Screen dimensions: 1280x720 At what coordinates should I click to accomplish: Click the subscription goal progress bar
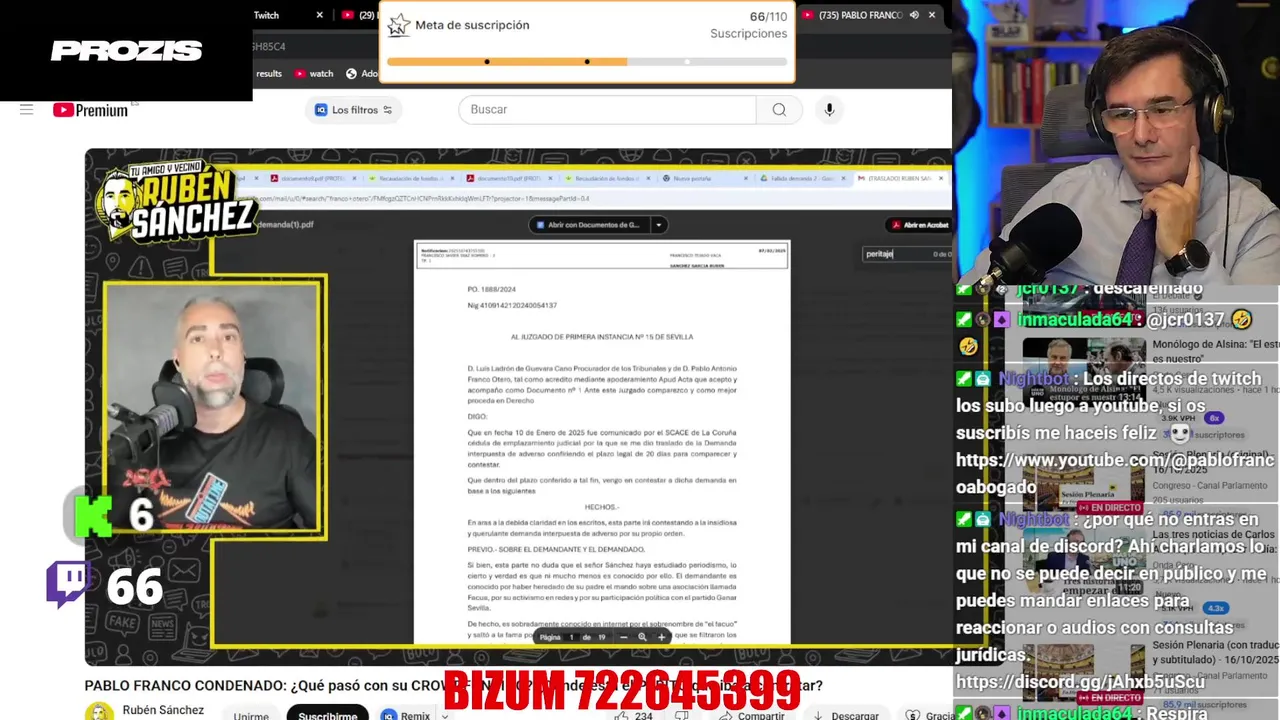[x=587, y=62]
